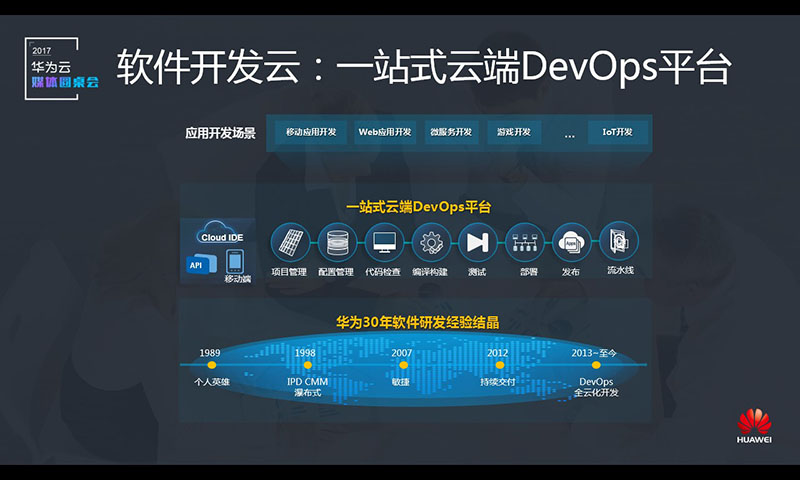Switch to the Web应用开发 tab
This screenshot has width=800, height=480.
[385, 133]
